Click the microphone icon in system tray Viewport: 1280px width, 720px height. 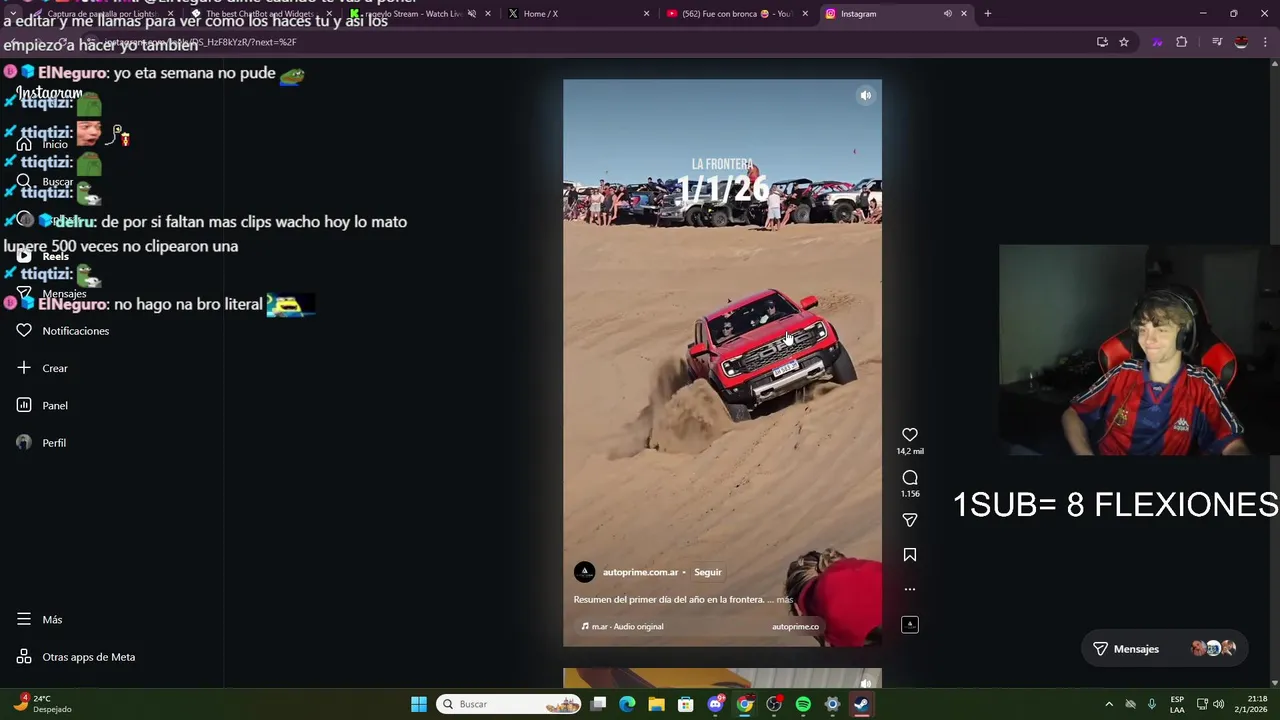coord(1152,704)
